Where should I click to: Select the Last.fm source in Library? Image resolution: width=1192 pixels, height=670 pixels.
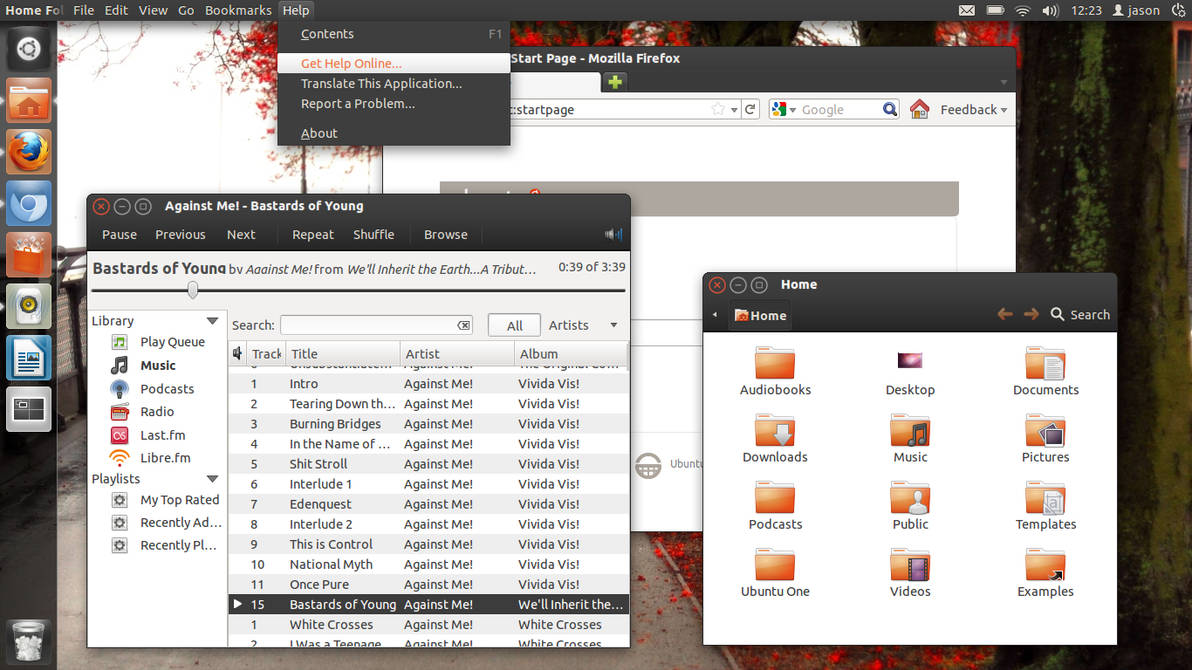click(x=162, y=435)
